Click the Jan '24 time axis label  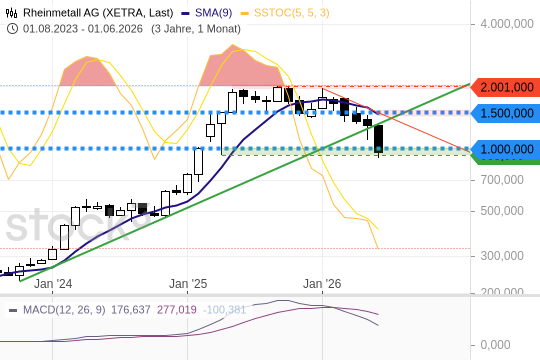[53, 284]
